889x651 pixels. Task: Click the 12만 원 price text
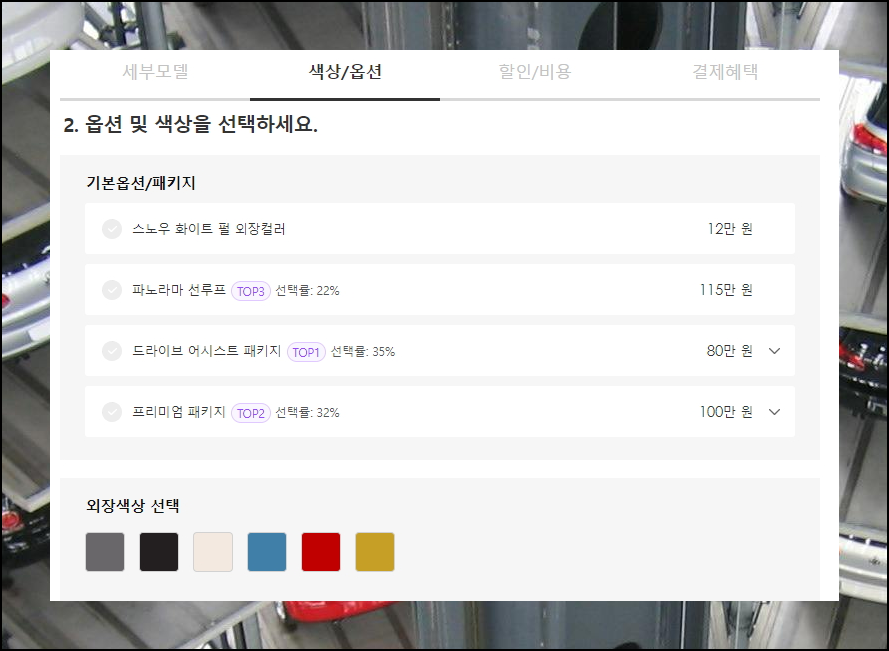pyautogui.click(x=730, y=229)
